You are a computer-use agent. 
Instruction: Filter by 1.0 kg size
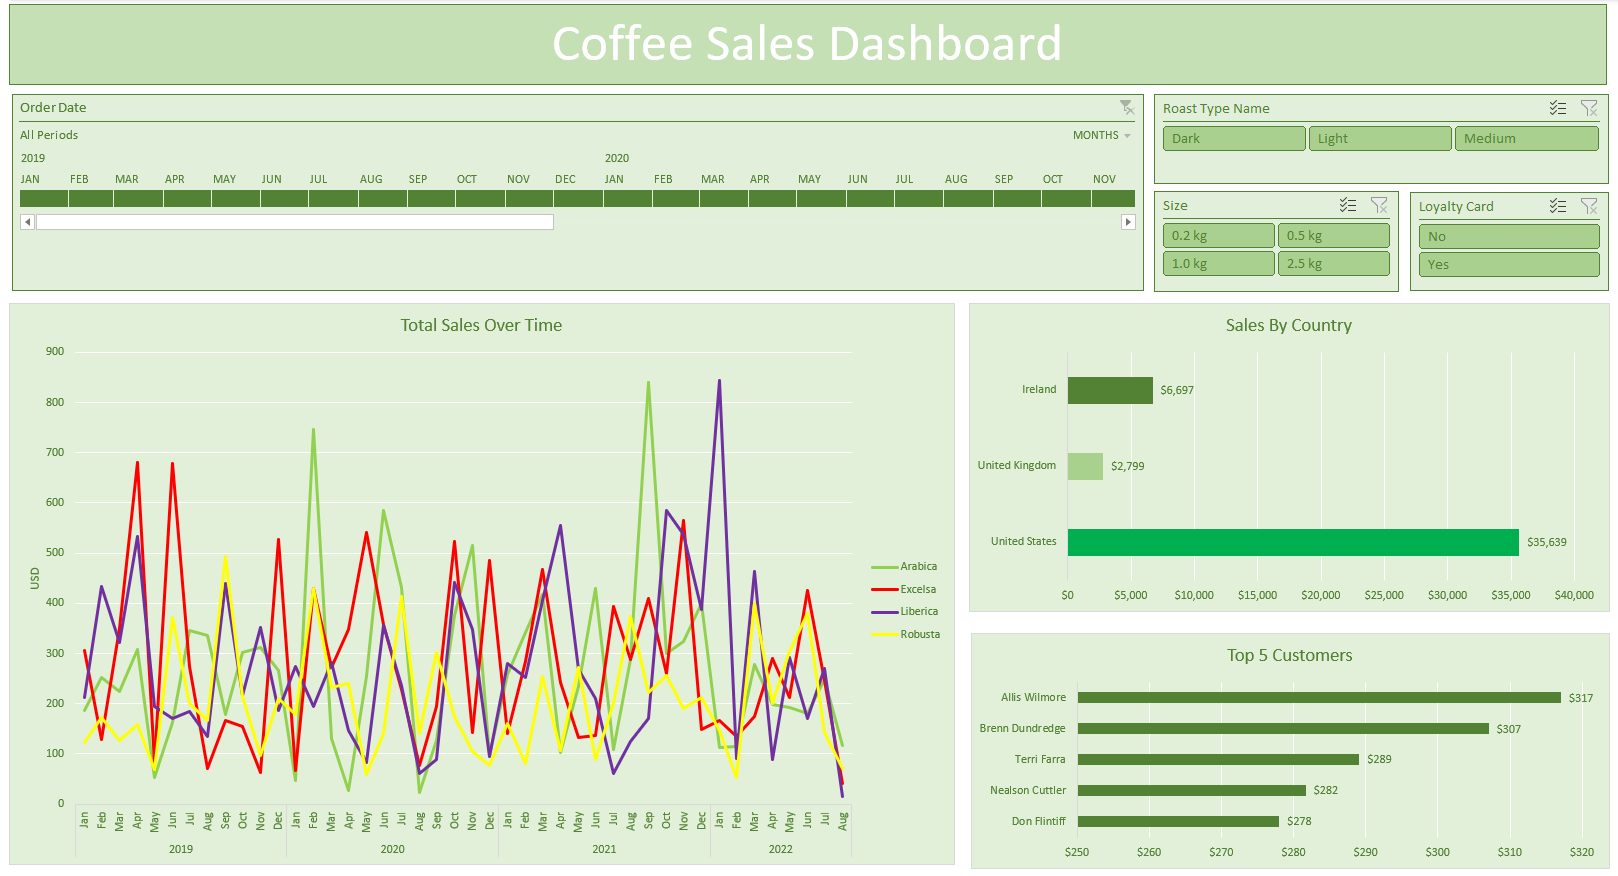[x=1218, y=263]
